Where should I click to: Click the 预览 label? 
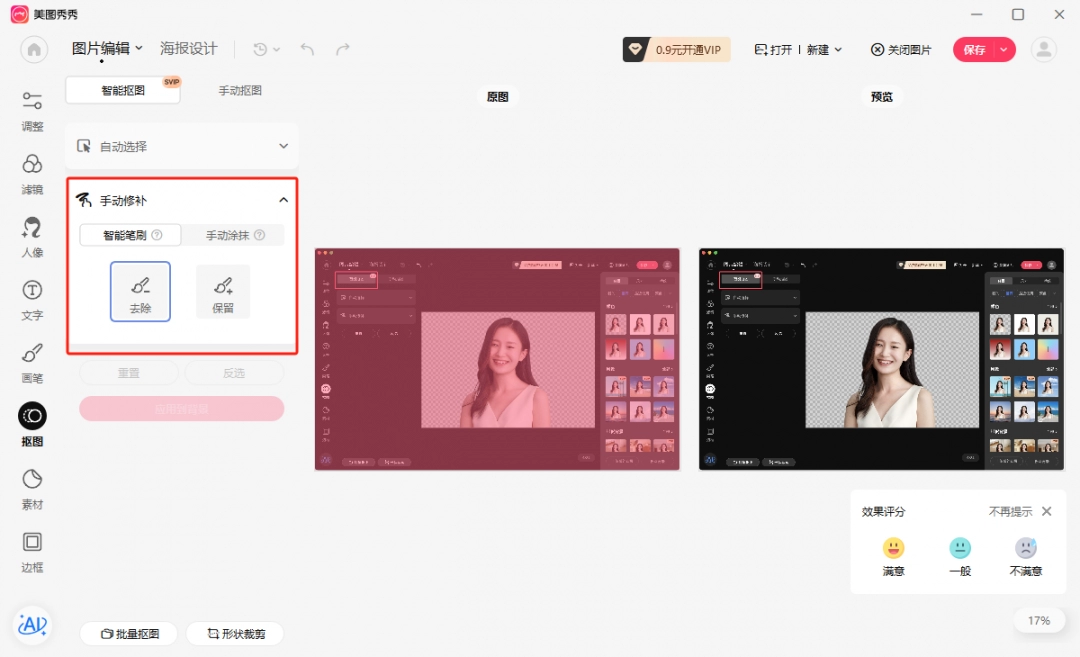[x=882, y=97]
